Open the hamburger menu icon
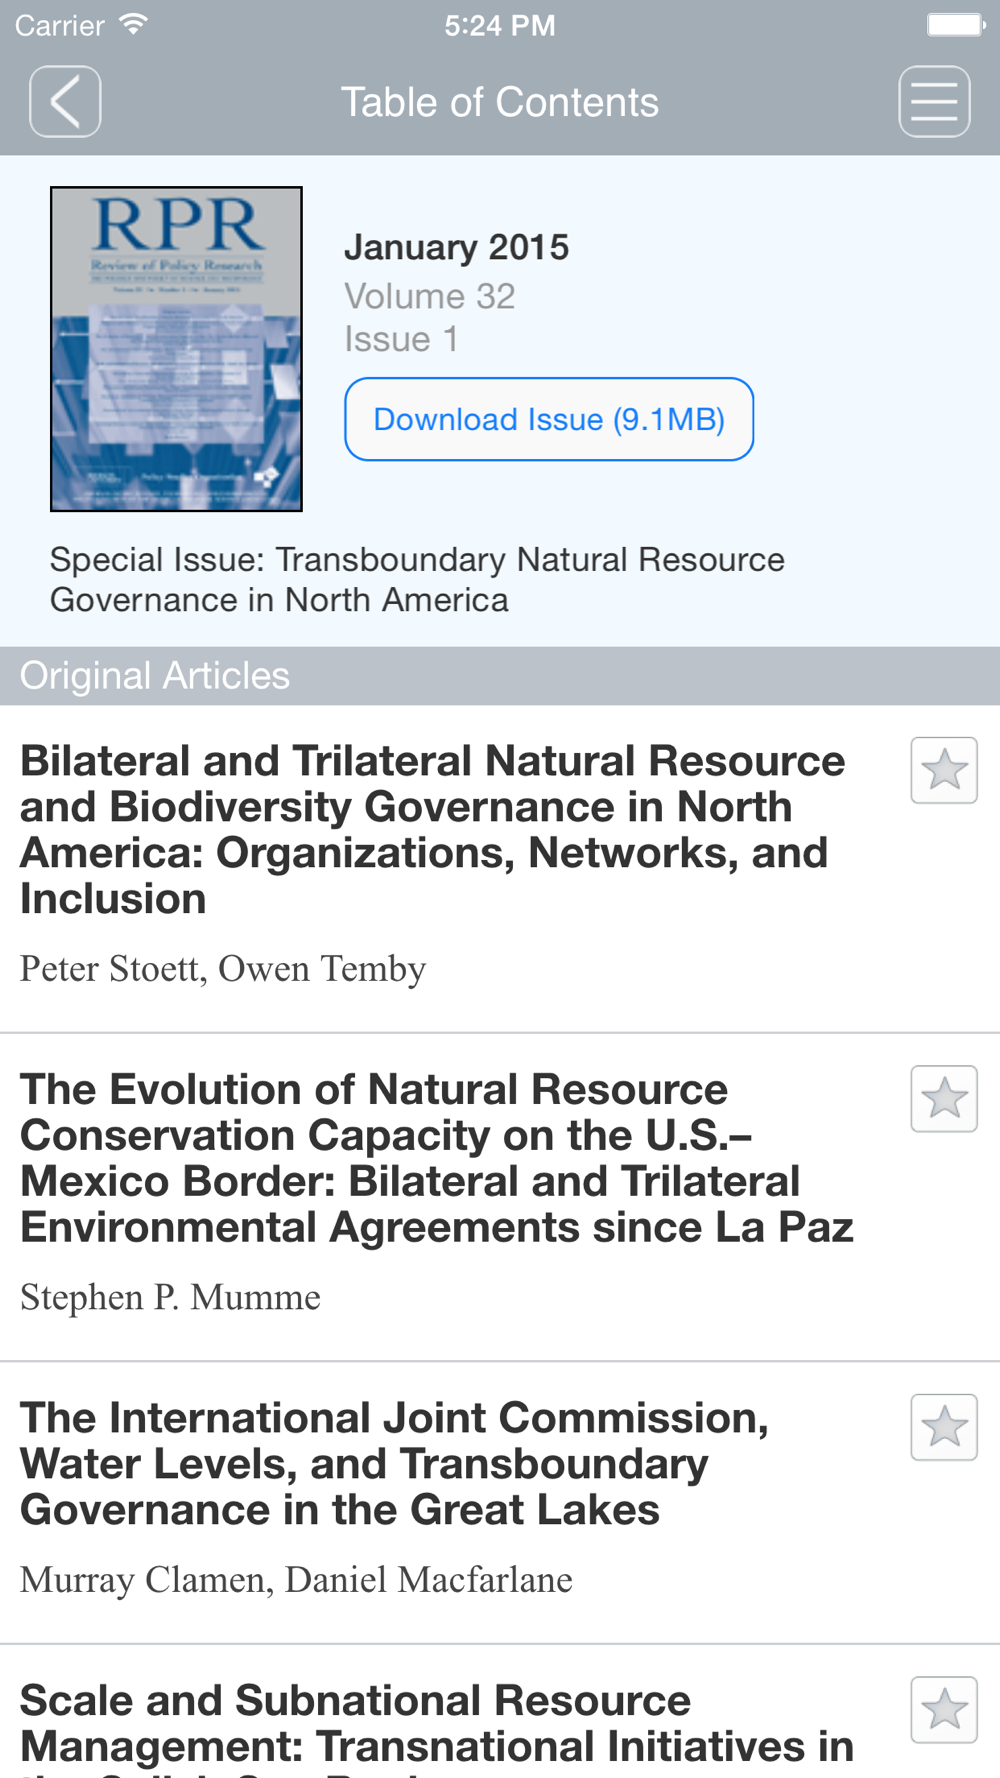Image resolution: width=1000 pixels, height=1778 pixels. coord(934,102)
